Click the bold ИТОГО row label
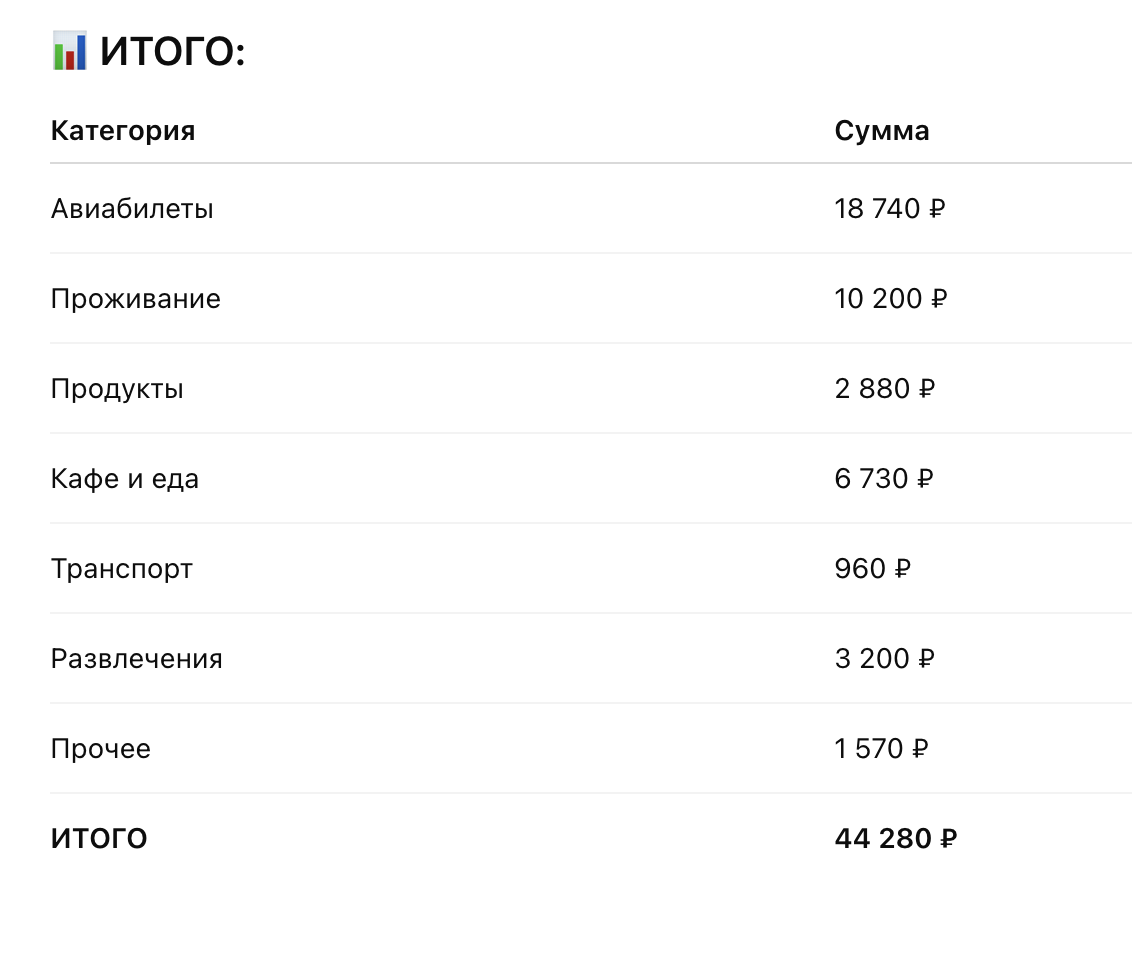Viewport: 1132px width, 954px height. pos(99,839)
